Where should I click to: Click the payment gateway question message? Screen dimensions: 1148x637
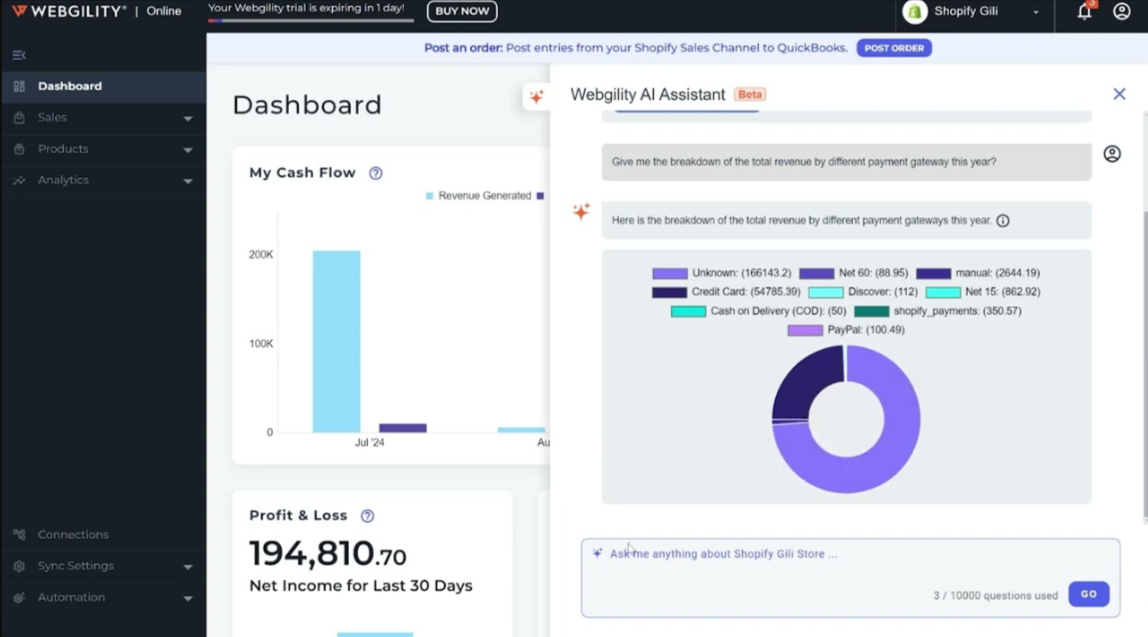846,162
